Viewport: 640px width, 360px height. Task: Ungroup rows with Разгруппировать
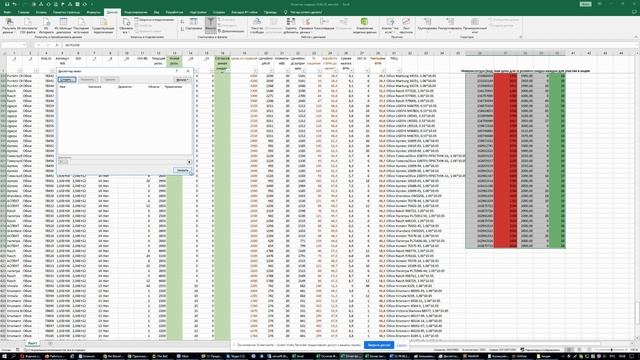pos(450,24)
